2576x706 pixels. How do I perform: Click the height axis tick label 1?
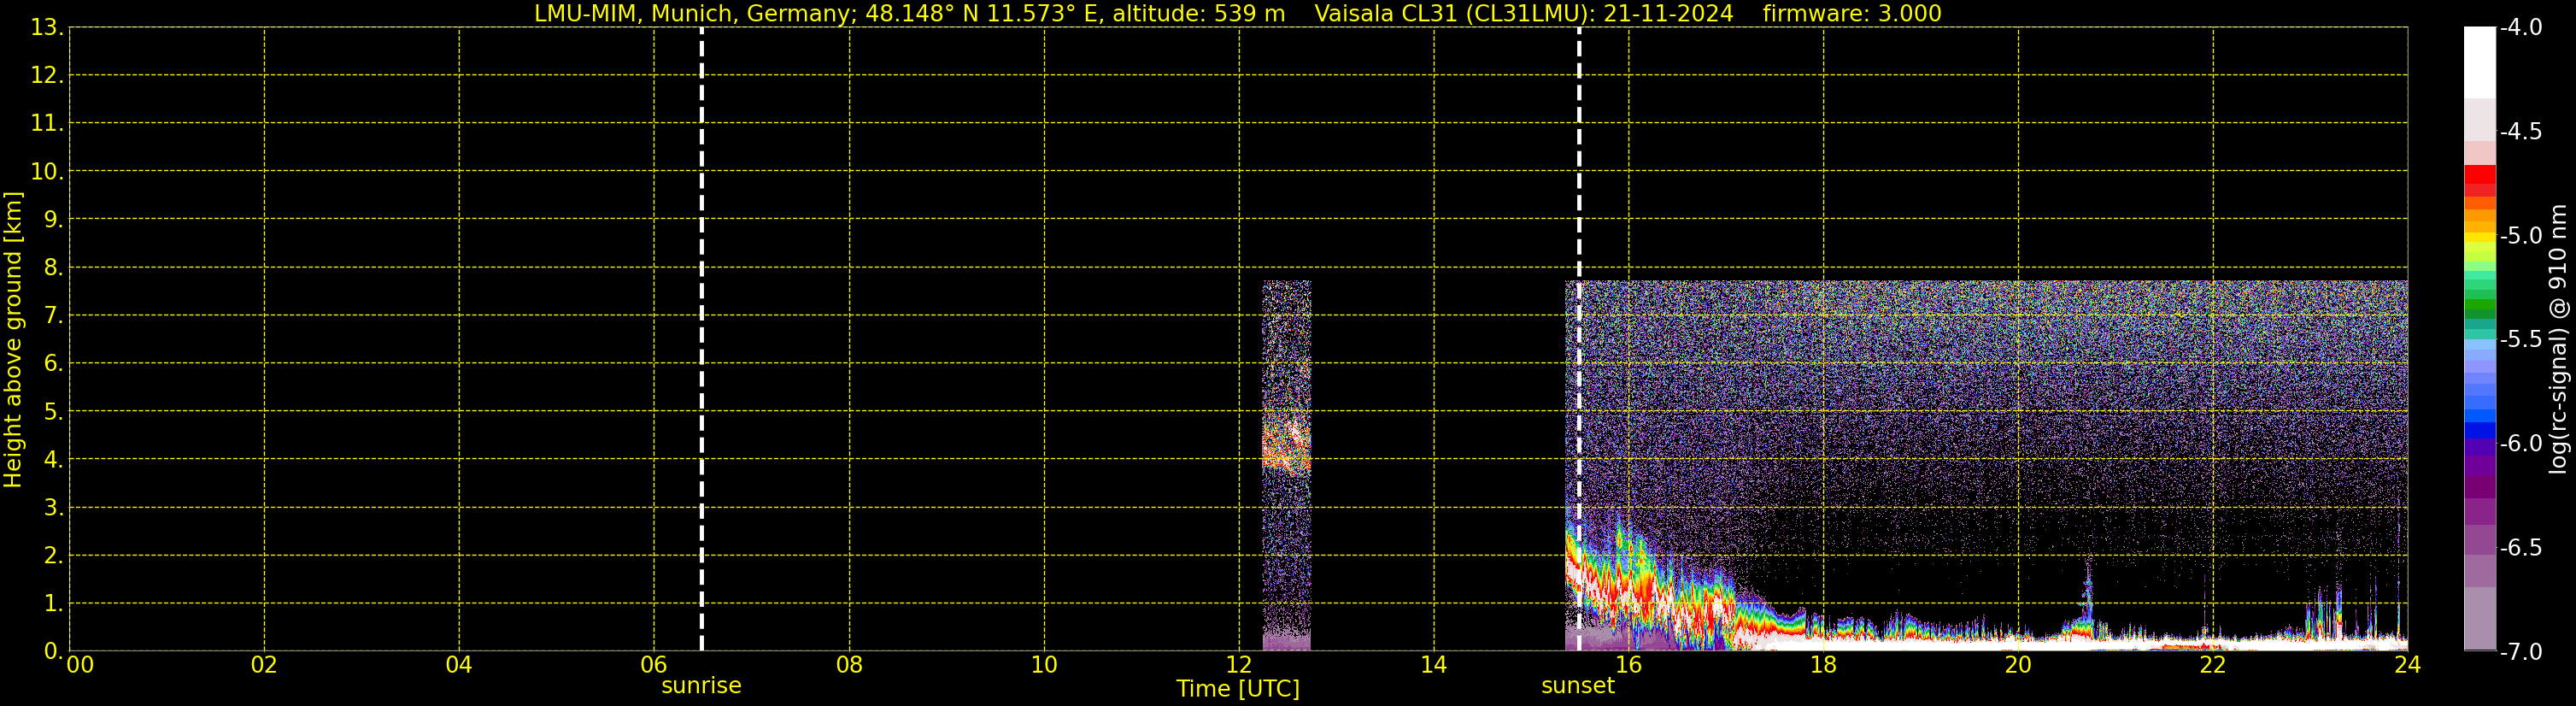click(x=53, y=604)
